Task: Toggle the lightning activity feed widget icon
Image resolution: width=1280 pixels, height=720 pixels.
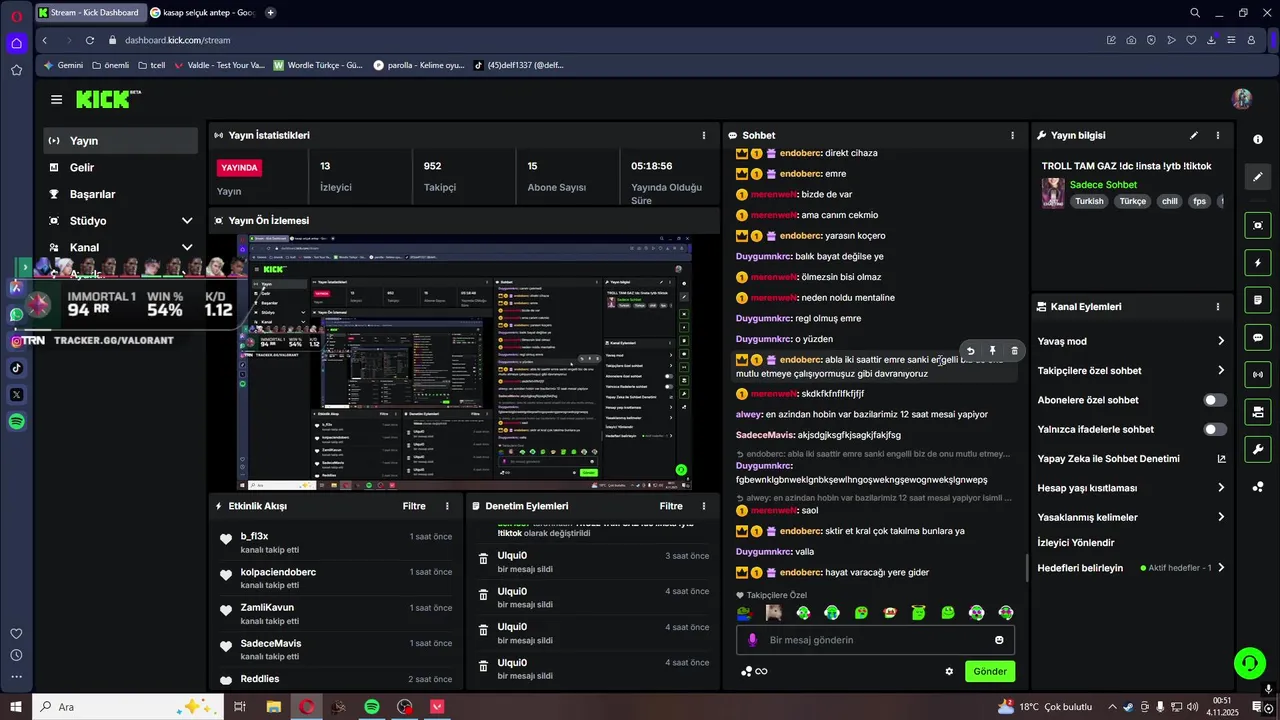Action: (x=1258, y=263)
